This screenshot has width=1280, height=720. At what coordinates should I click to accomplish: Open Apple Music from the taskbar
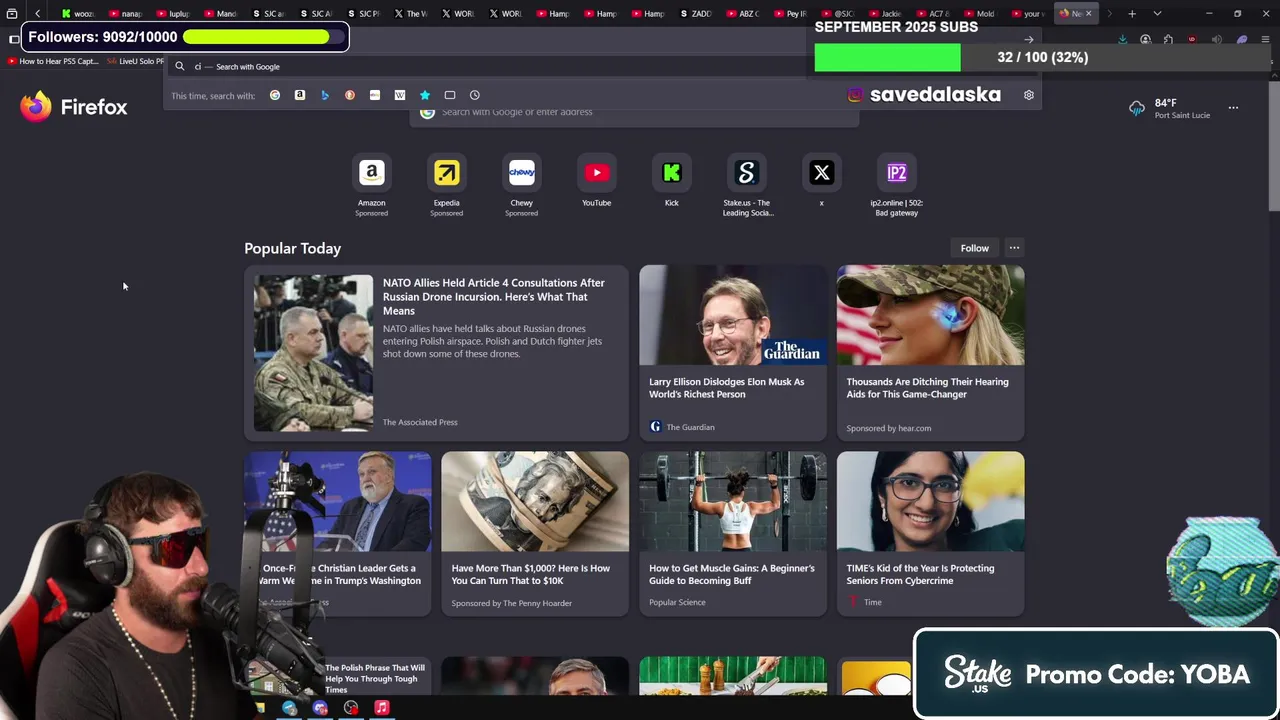[381, 707]
